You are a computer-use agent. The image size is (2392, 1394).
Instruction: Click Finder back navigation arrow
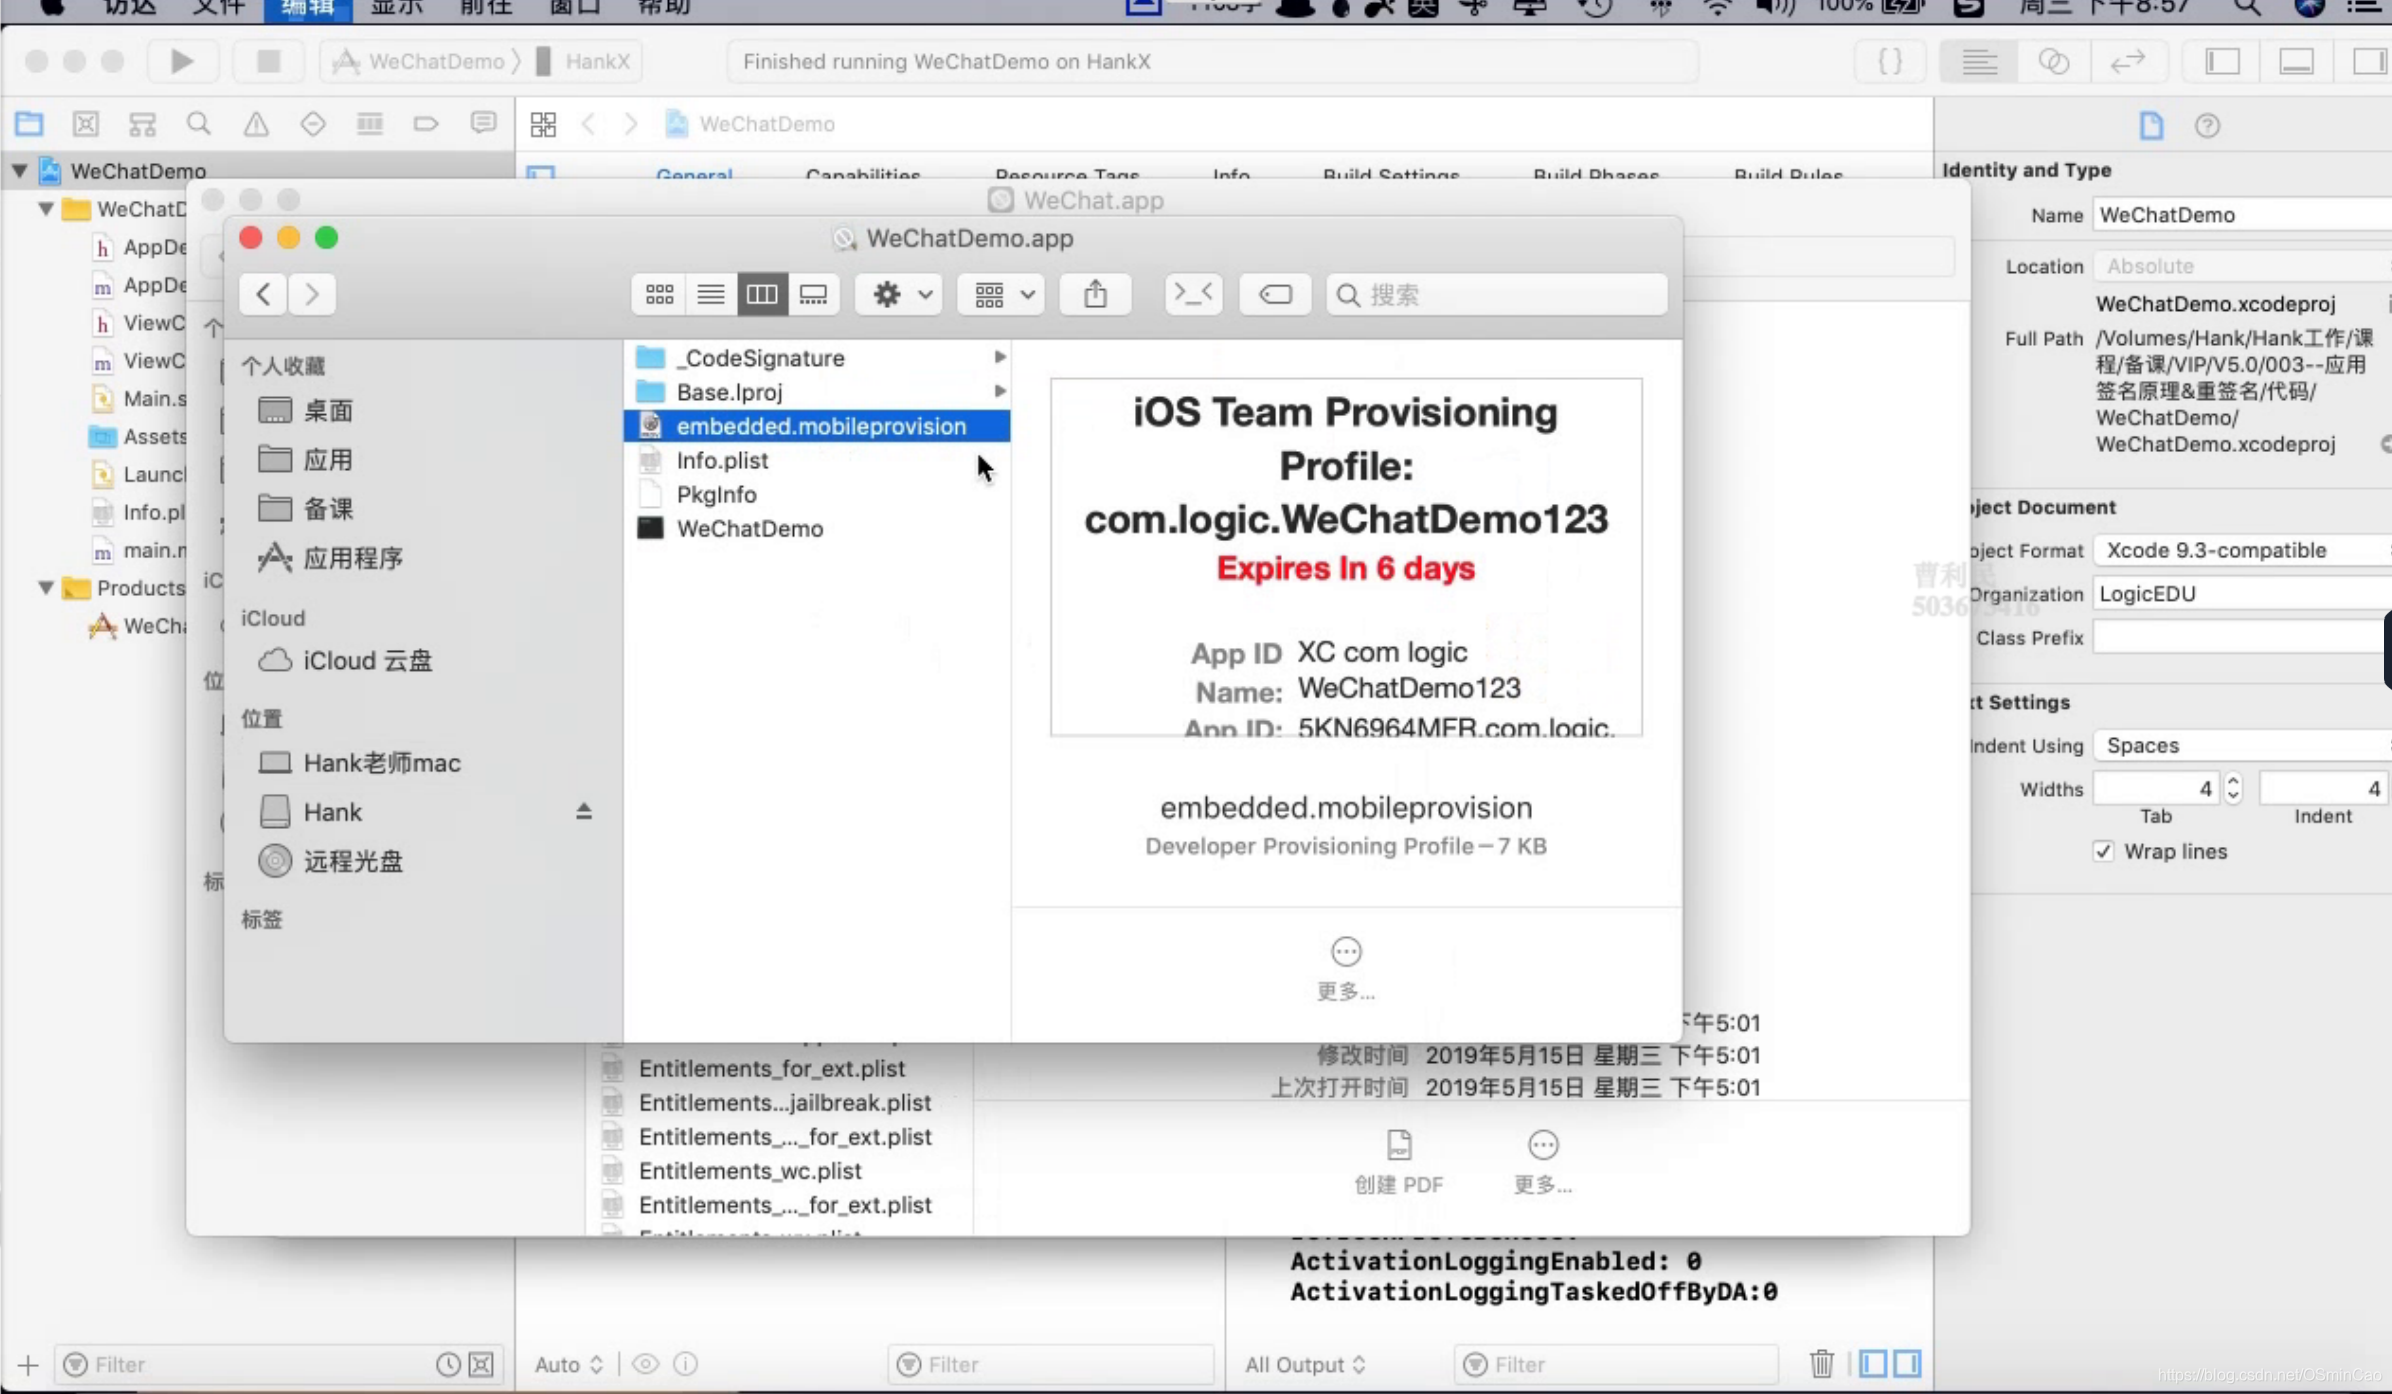click(x=263, y=294)
